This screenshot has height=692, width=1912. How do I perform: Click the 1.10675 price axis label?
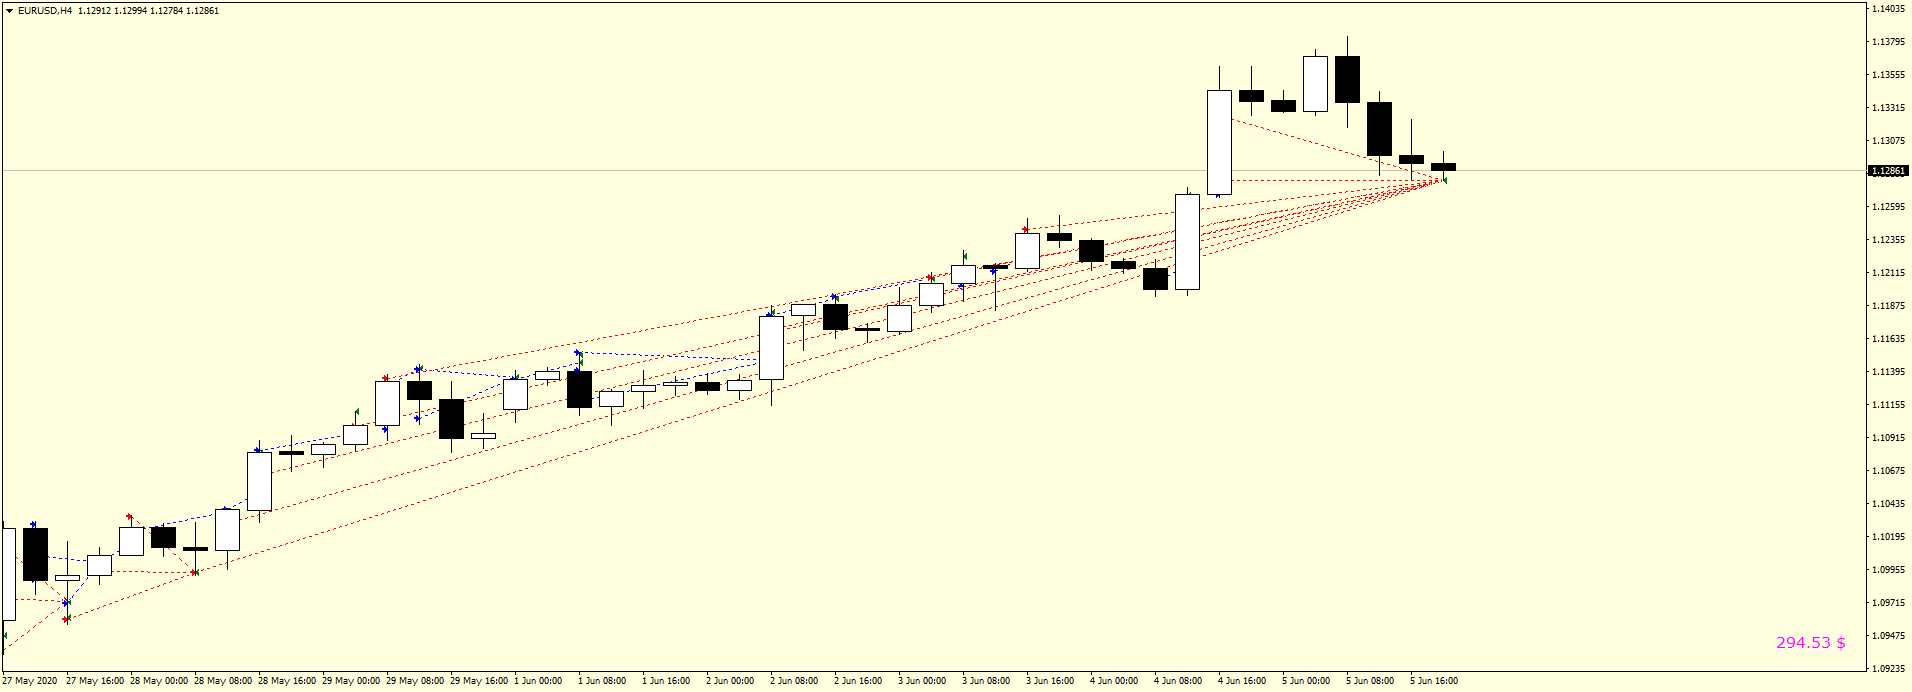pyautogui.click(x=1889, y=471)
